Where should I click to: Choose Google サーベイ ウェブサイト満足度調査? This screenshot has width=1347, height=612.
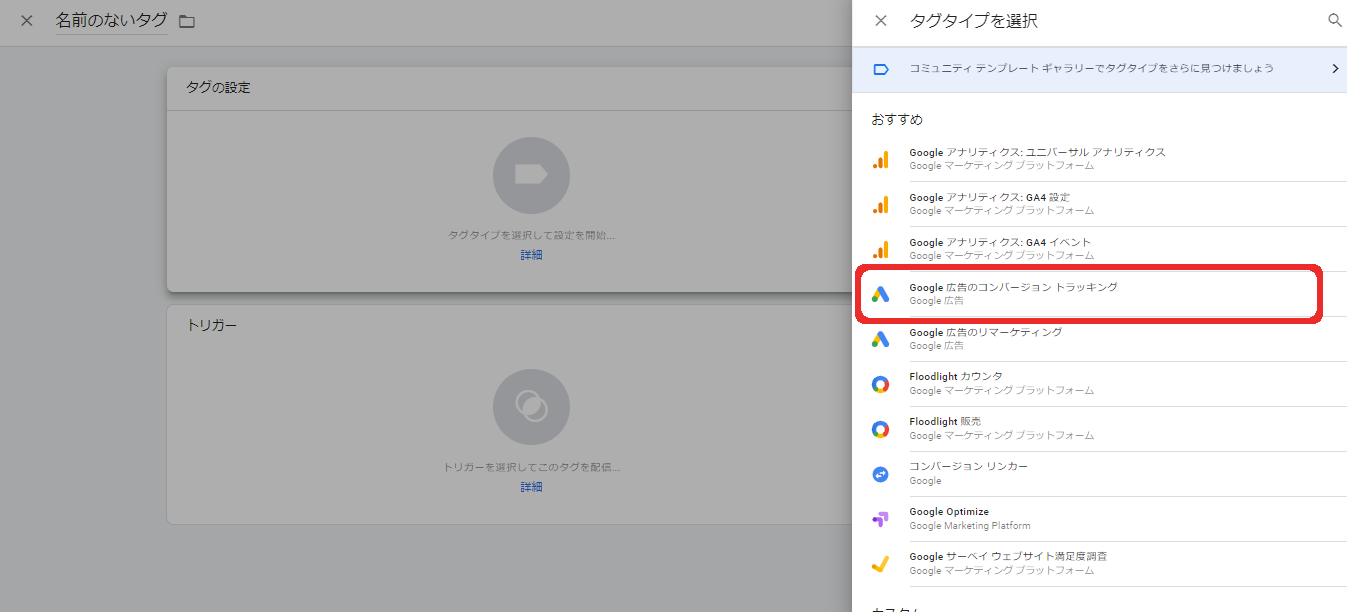pos(1008,557)
